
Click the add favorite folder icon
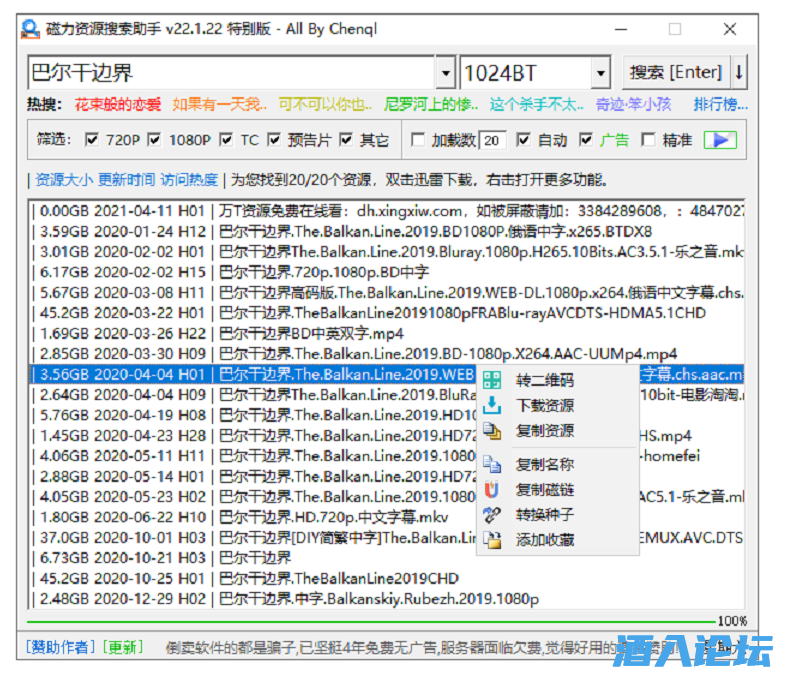tap(491, 539)
